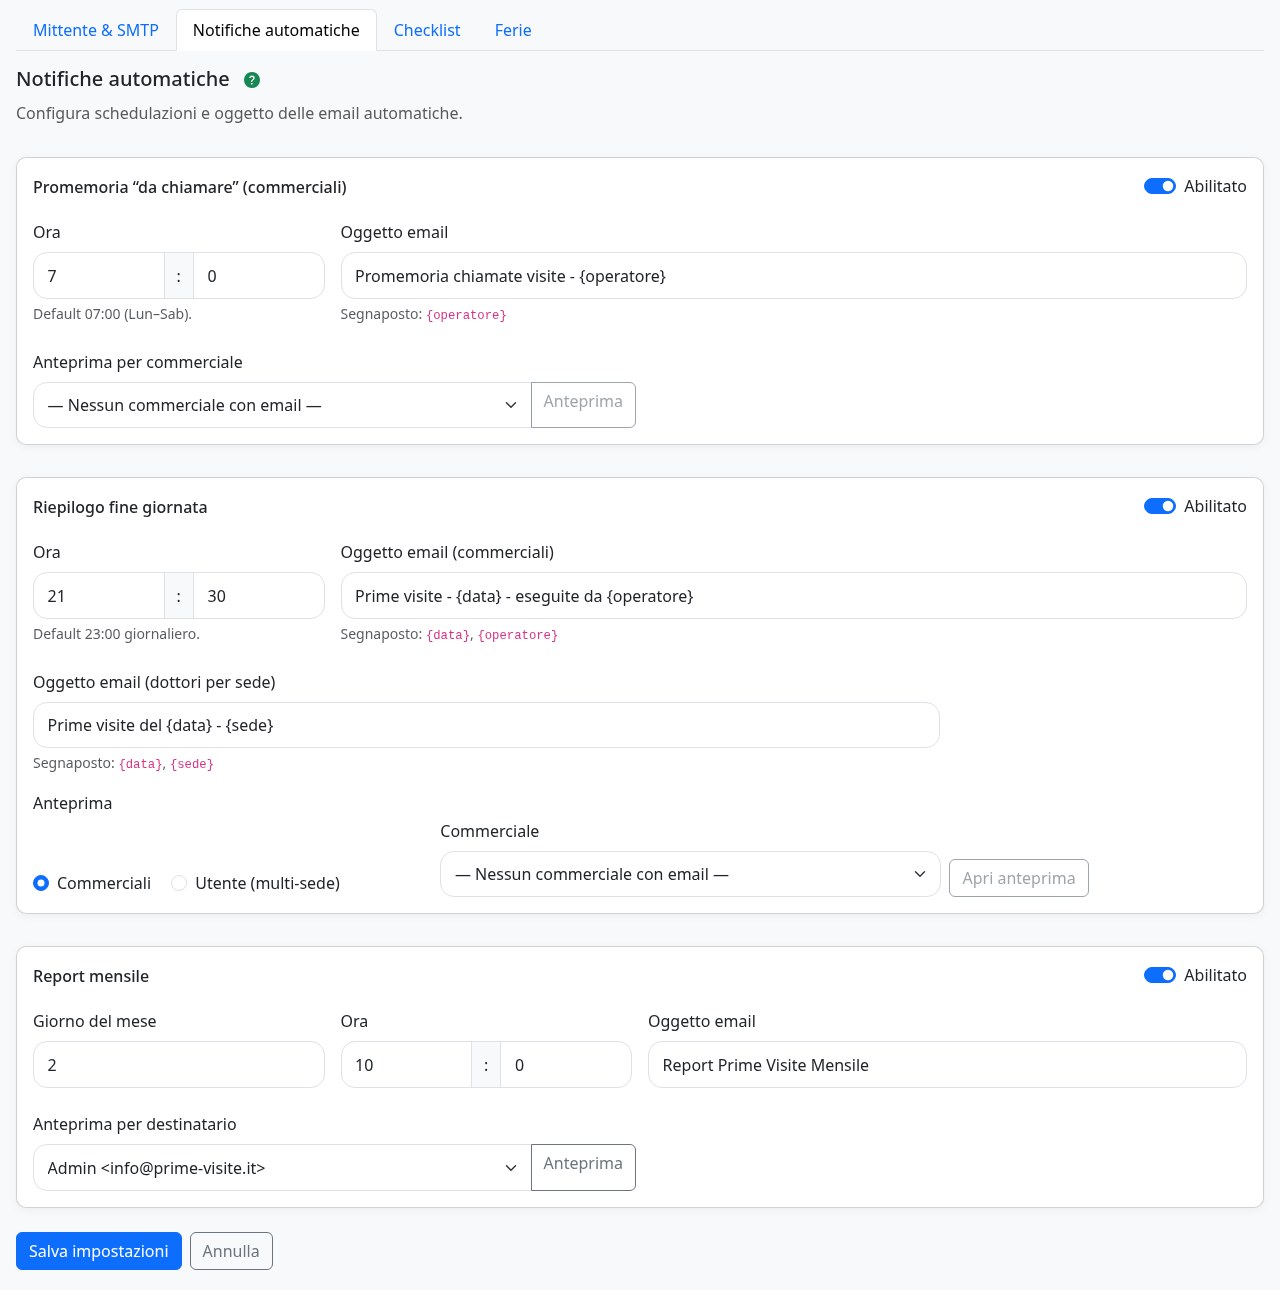Expand the Commerciale dropdown in Riepilogo
The width and height of the screenshot is (1280, 1290).
690,874
